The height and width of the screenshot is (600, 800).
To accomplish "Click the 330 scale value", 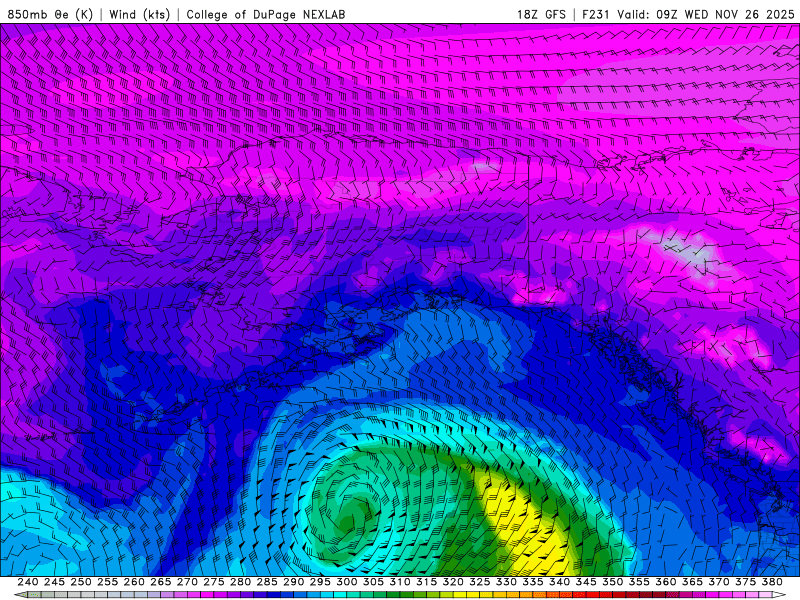I will 506,582.
